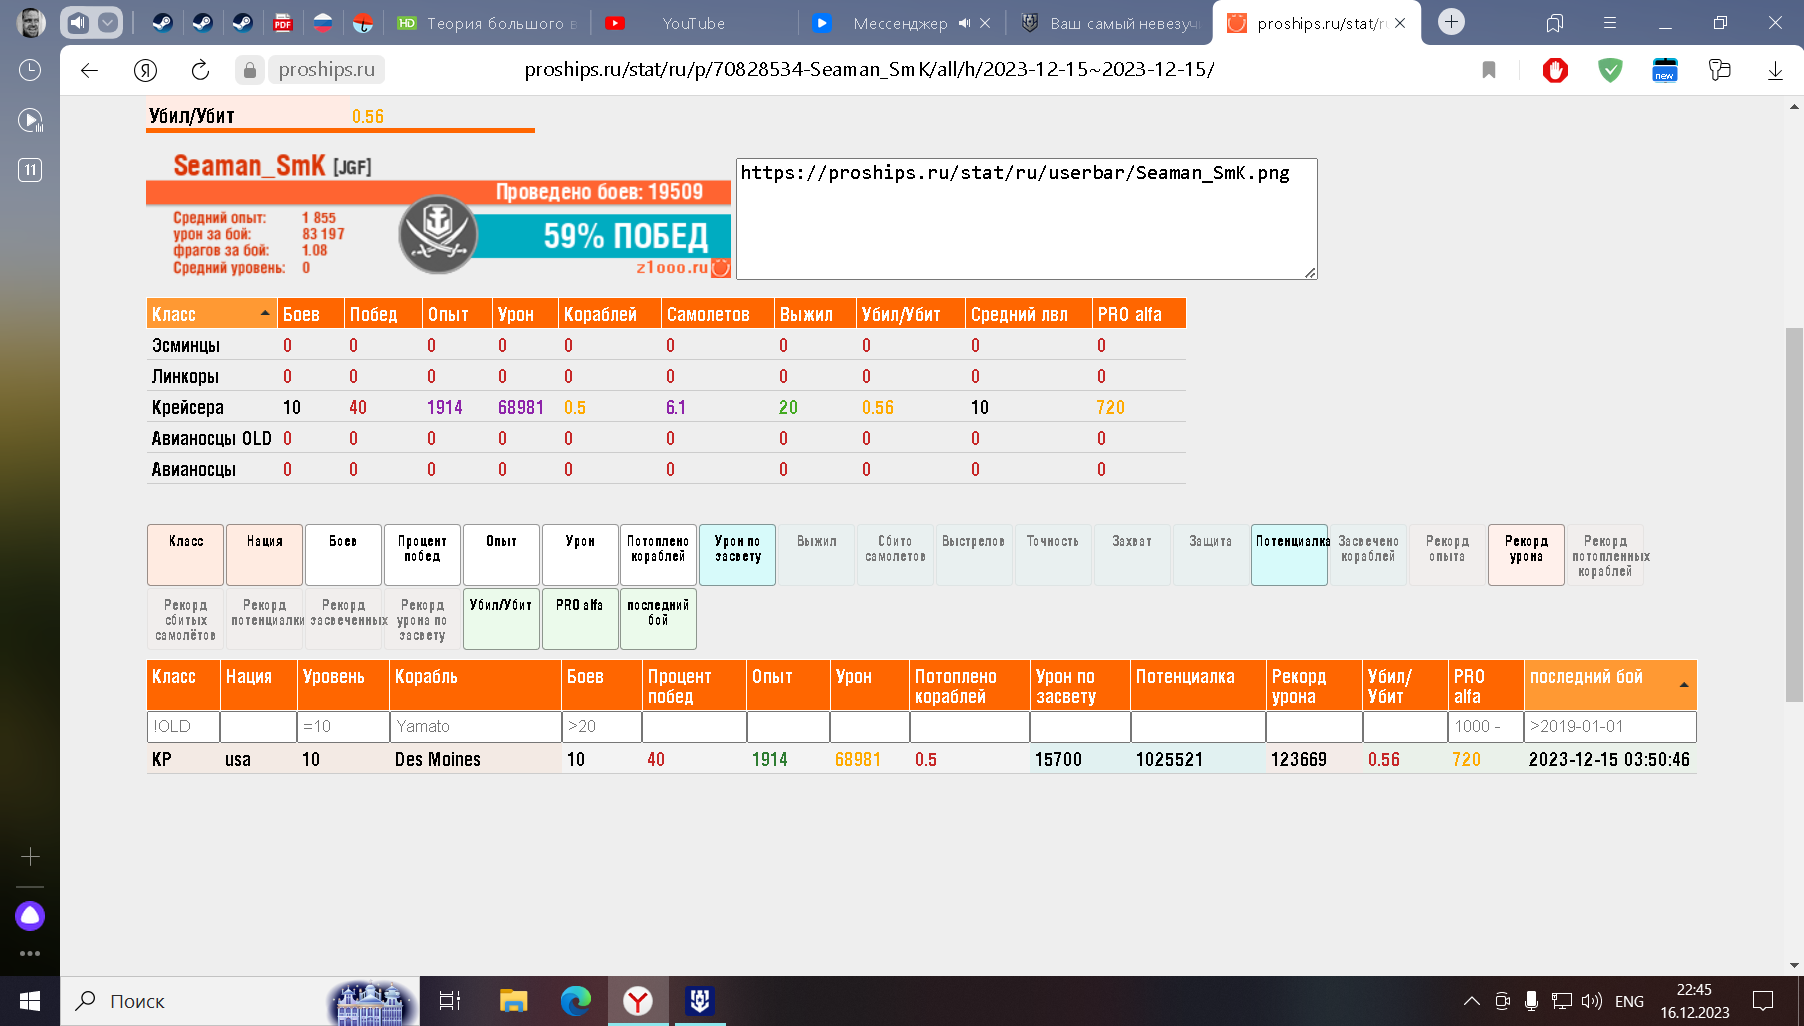Disable the Убил/Убит column toggle
Screen dimensions: 1804x1026
(x=501, y=618)
